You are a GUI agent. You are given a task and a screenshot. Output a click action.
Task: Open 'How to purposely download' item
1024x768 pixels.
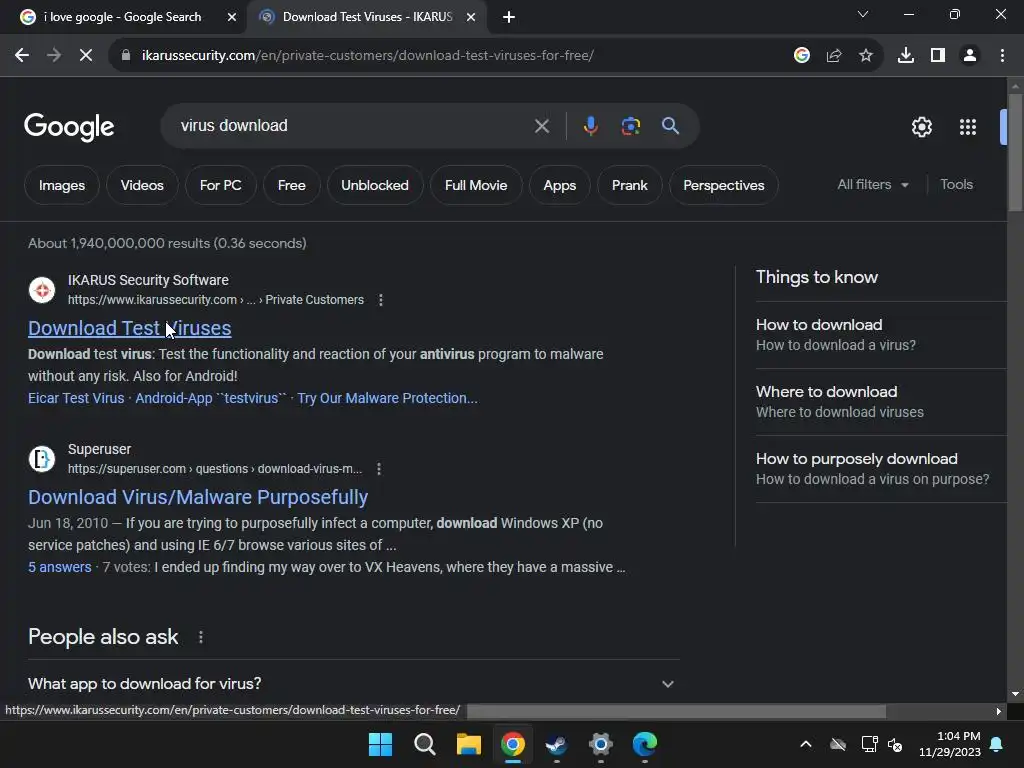pyautogui.click(x=880, y=469)
